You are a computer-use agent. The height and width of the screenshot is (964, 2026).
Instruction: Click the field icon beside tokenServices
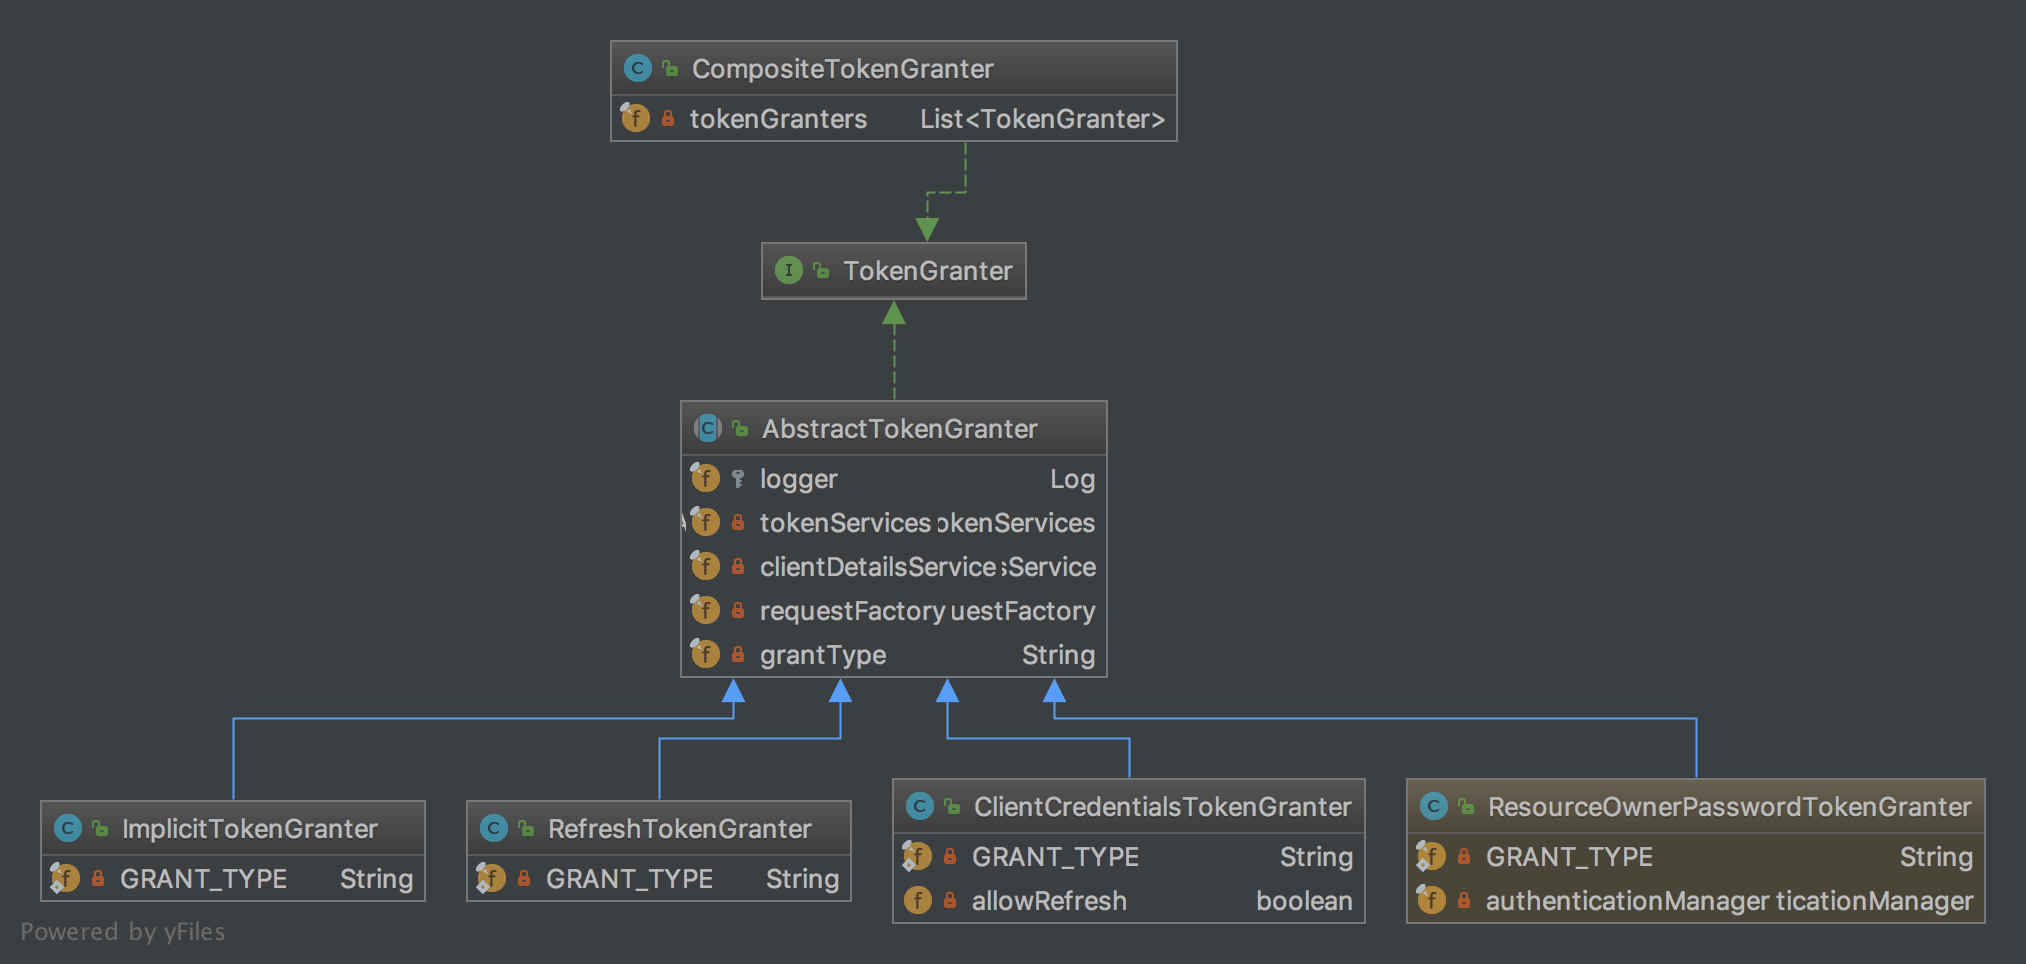click(x=705, y=522)
